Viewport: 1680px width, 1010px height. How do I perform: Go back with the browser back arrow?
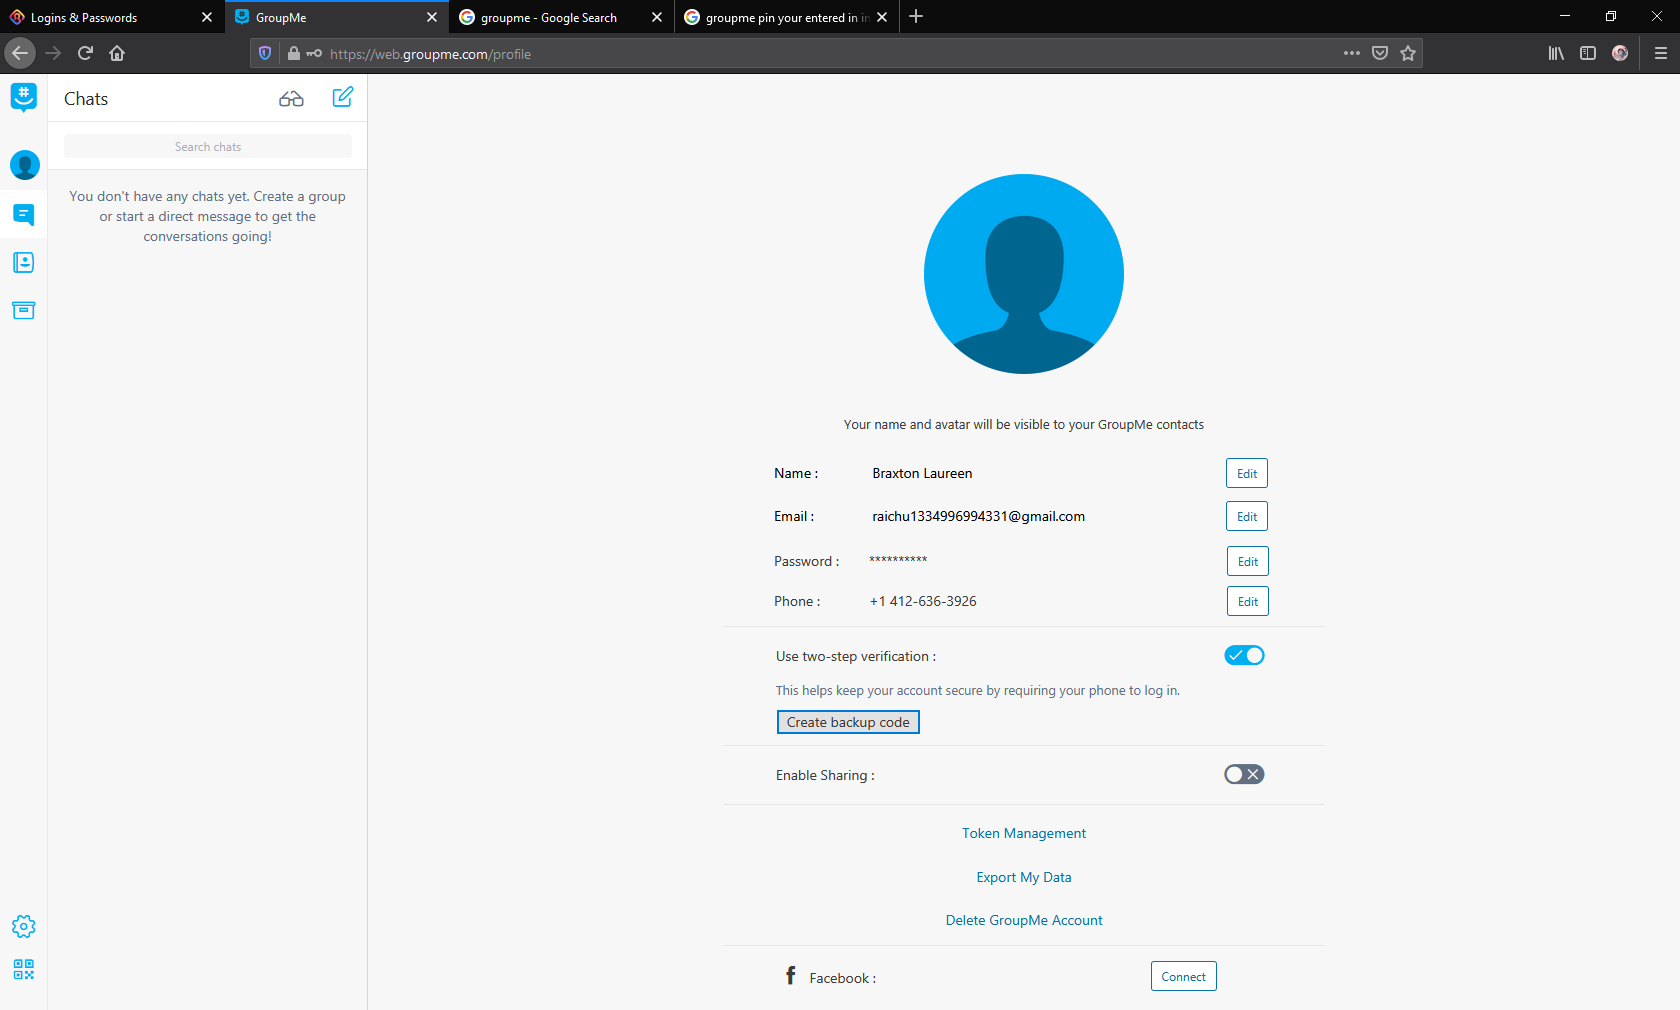click(x=20, y=53)
